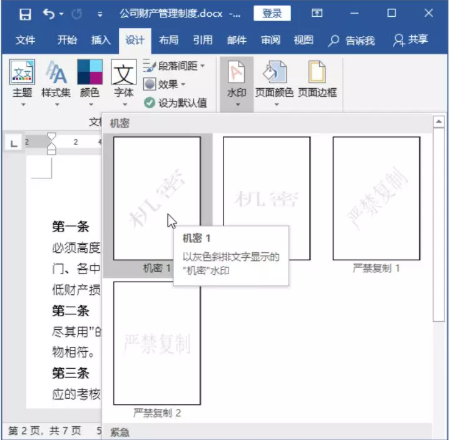Open the 样式集 style set icon
The height and width of the screenshot is (440, 449).
point(56,72)
